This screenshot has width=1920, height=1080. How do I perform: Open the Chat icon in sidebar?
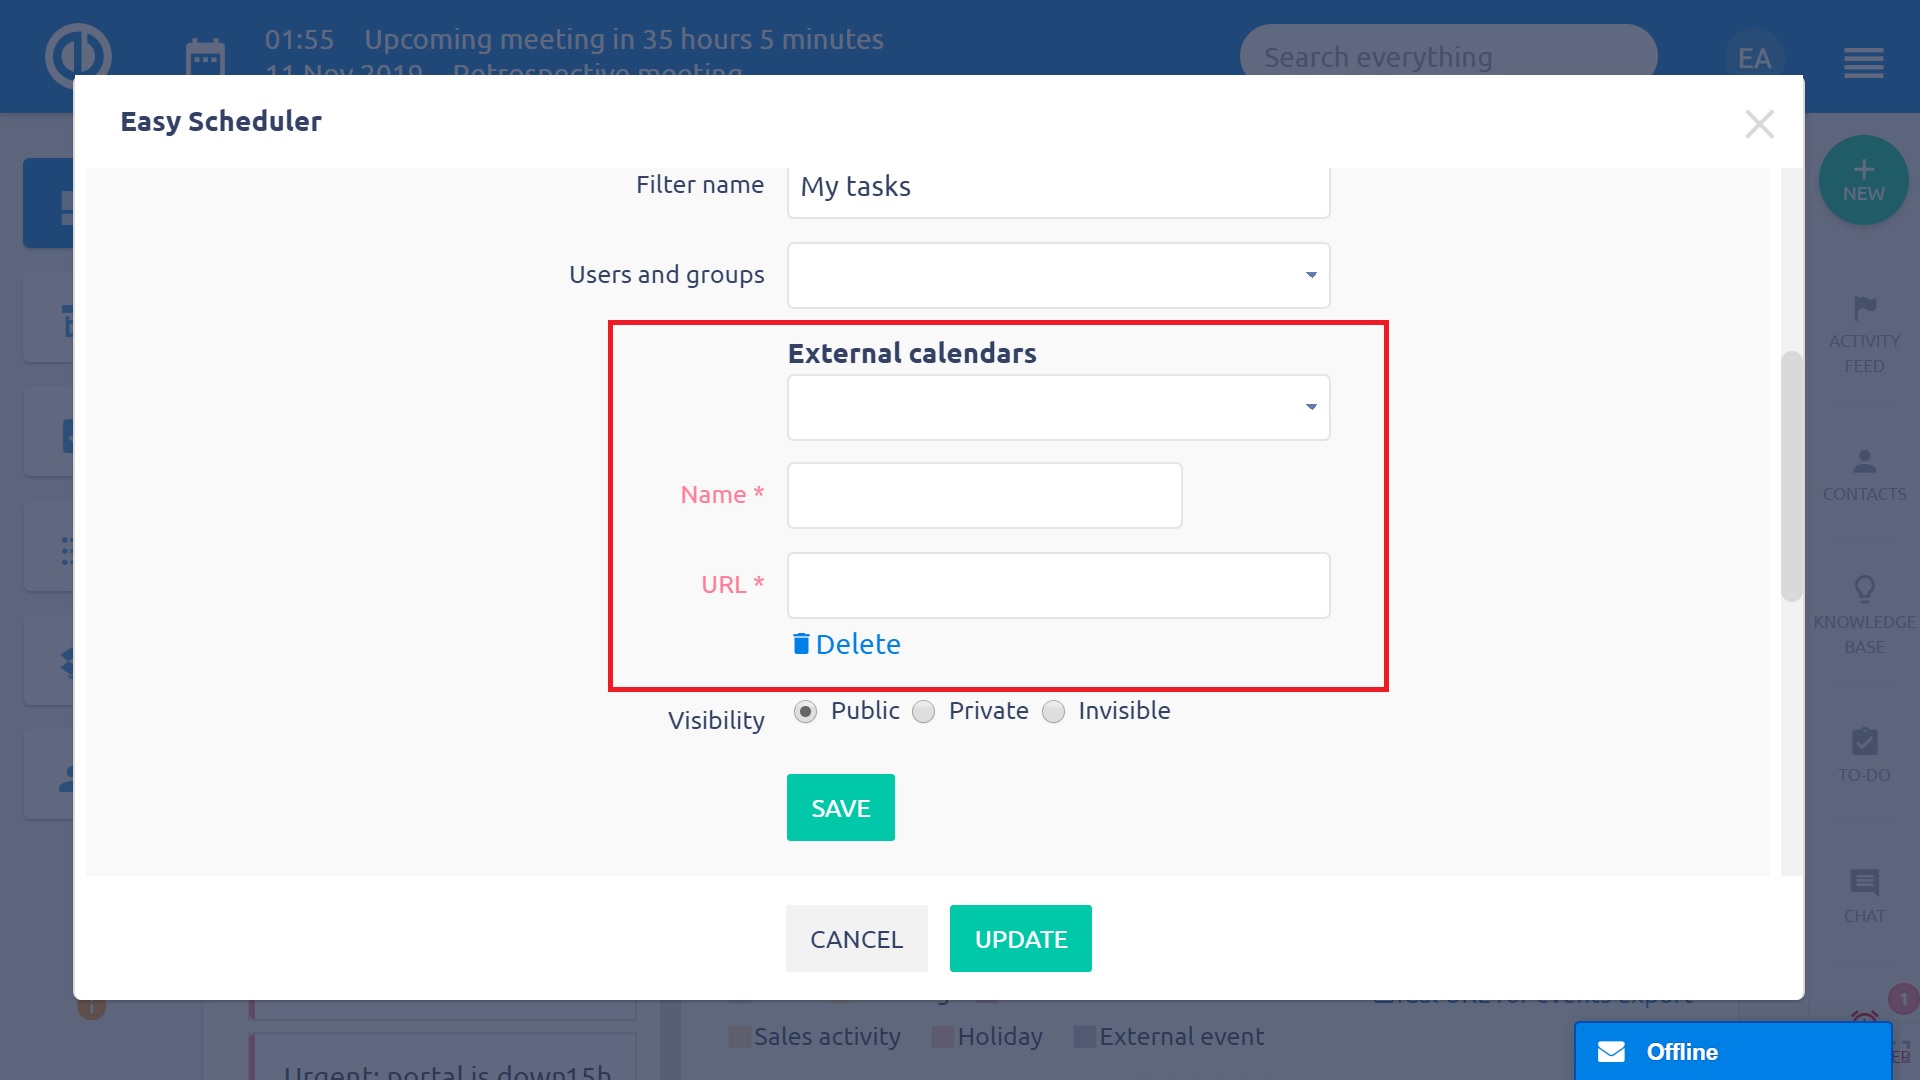click(1864, 882)
